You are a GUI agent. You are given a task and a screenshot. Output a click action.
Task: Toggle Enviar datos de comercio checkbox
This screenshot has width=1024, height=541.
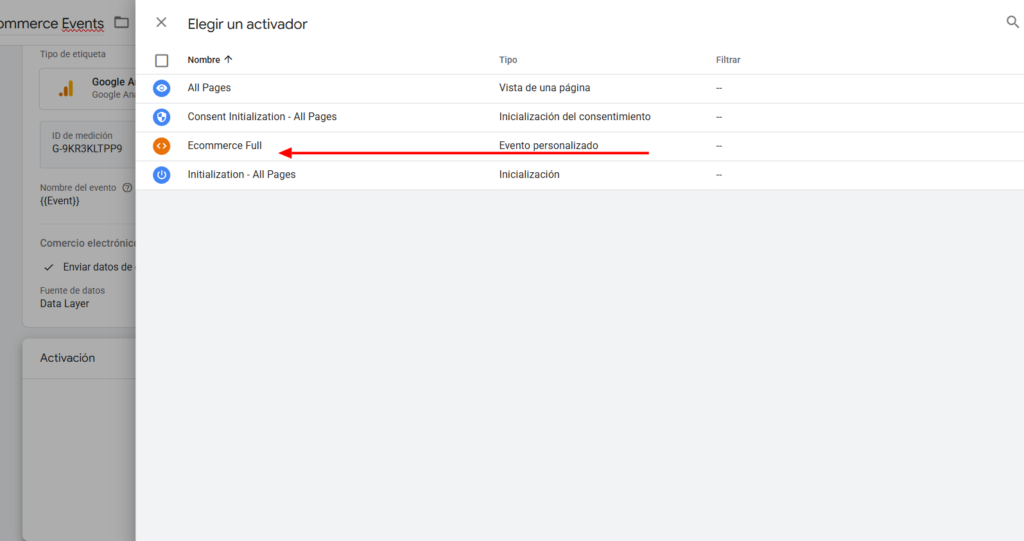[x=49, y=267]
